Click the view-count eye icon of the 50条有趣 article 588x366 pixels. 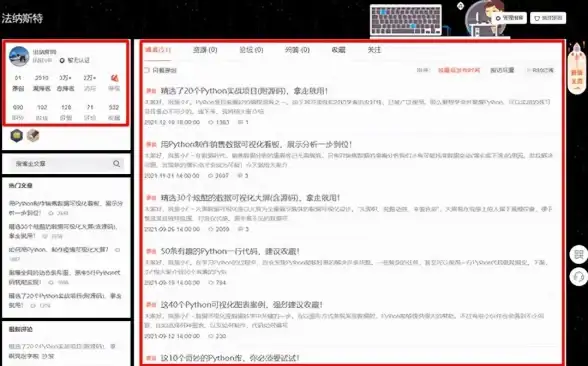tap(211, 282)
